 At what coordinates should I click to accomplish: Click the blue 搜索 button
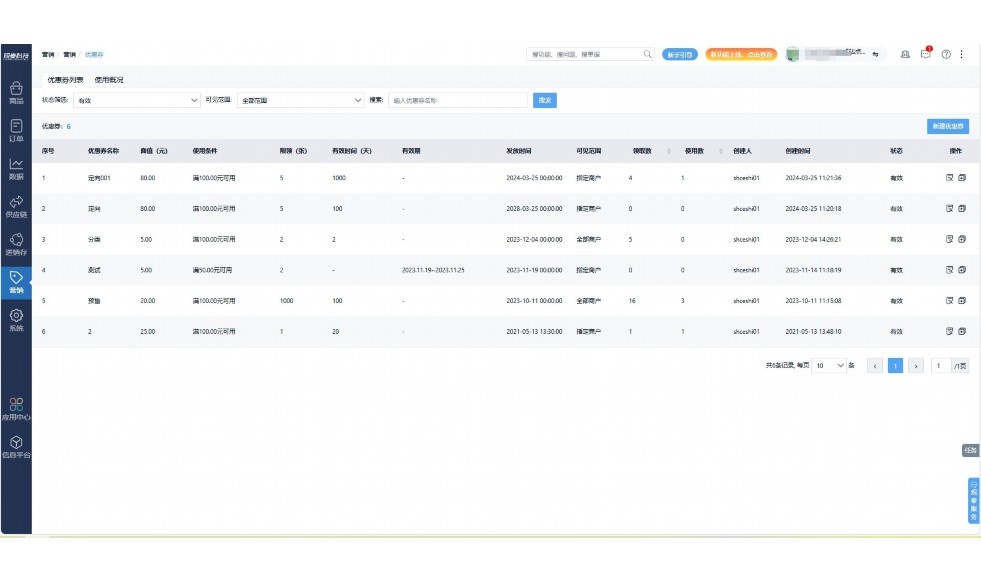[x=545, y=100]
